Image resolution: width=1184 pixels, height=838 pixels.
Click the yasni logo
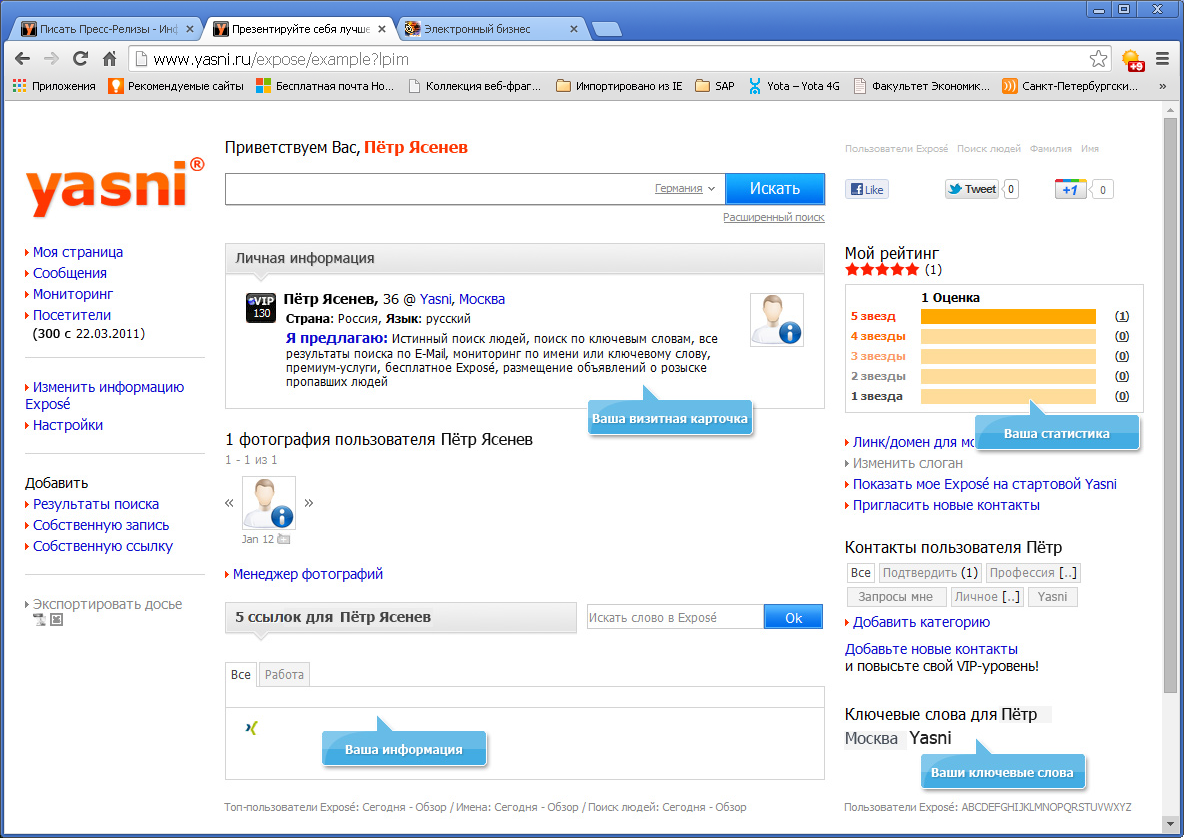[114, 187]
